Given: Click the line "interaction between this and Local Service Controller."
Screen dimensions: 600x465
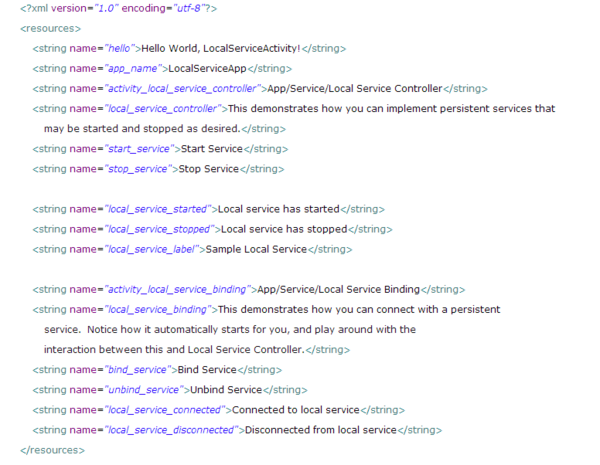Looking at the screenshot, I should pos(174,349).
